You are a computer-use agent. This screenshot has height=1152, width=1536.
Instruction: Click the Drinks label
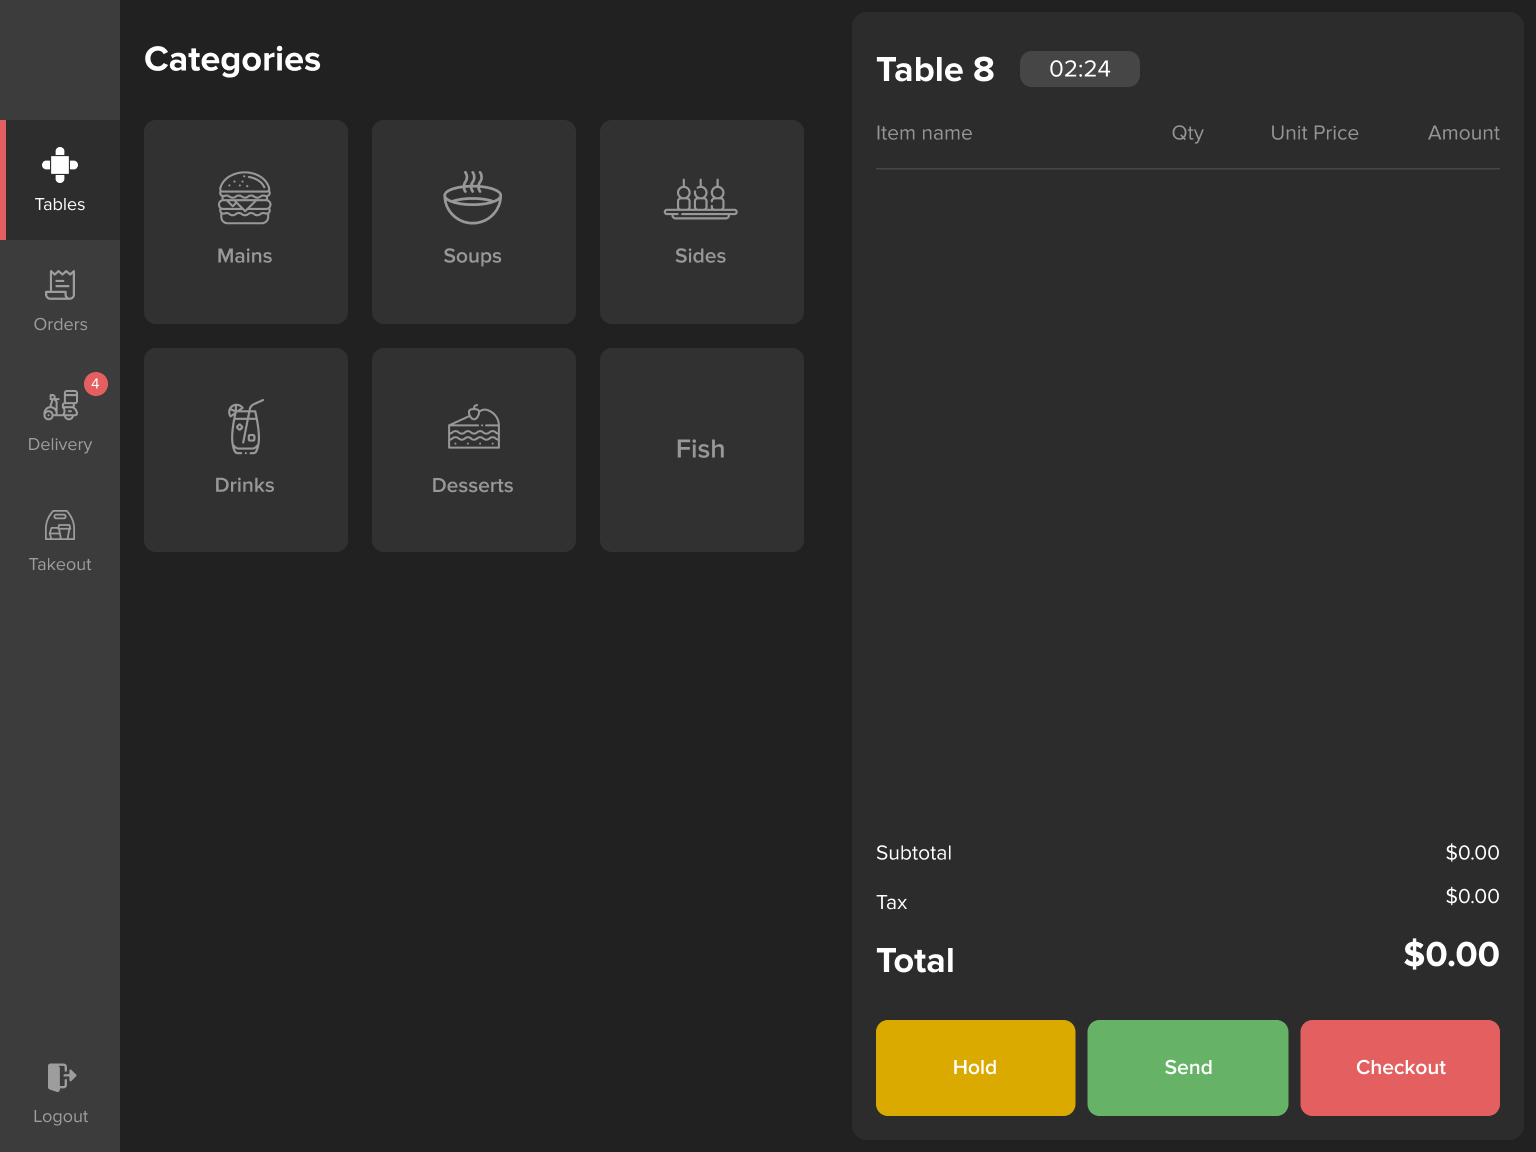pyautogui.click(x=245, y=485)
